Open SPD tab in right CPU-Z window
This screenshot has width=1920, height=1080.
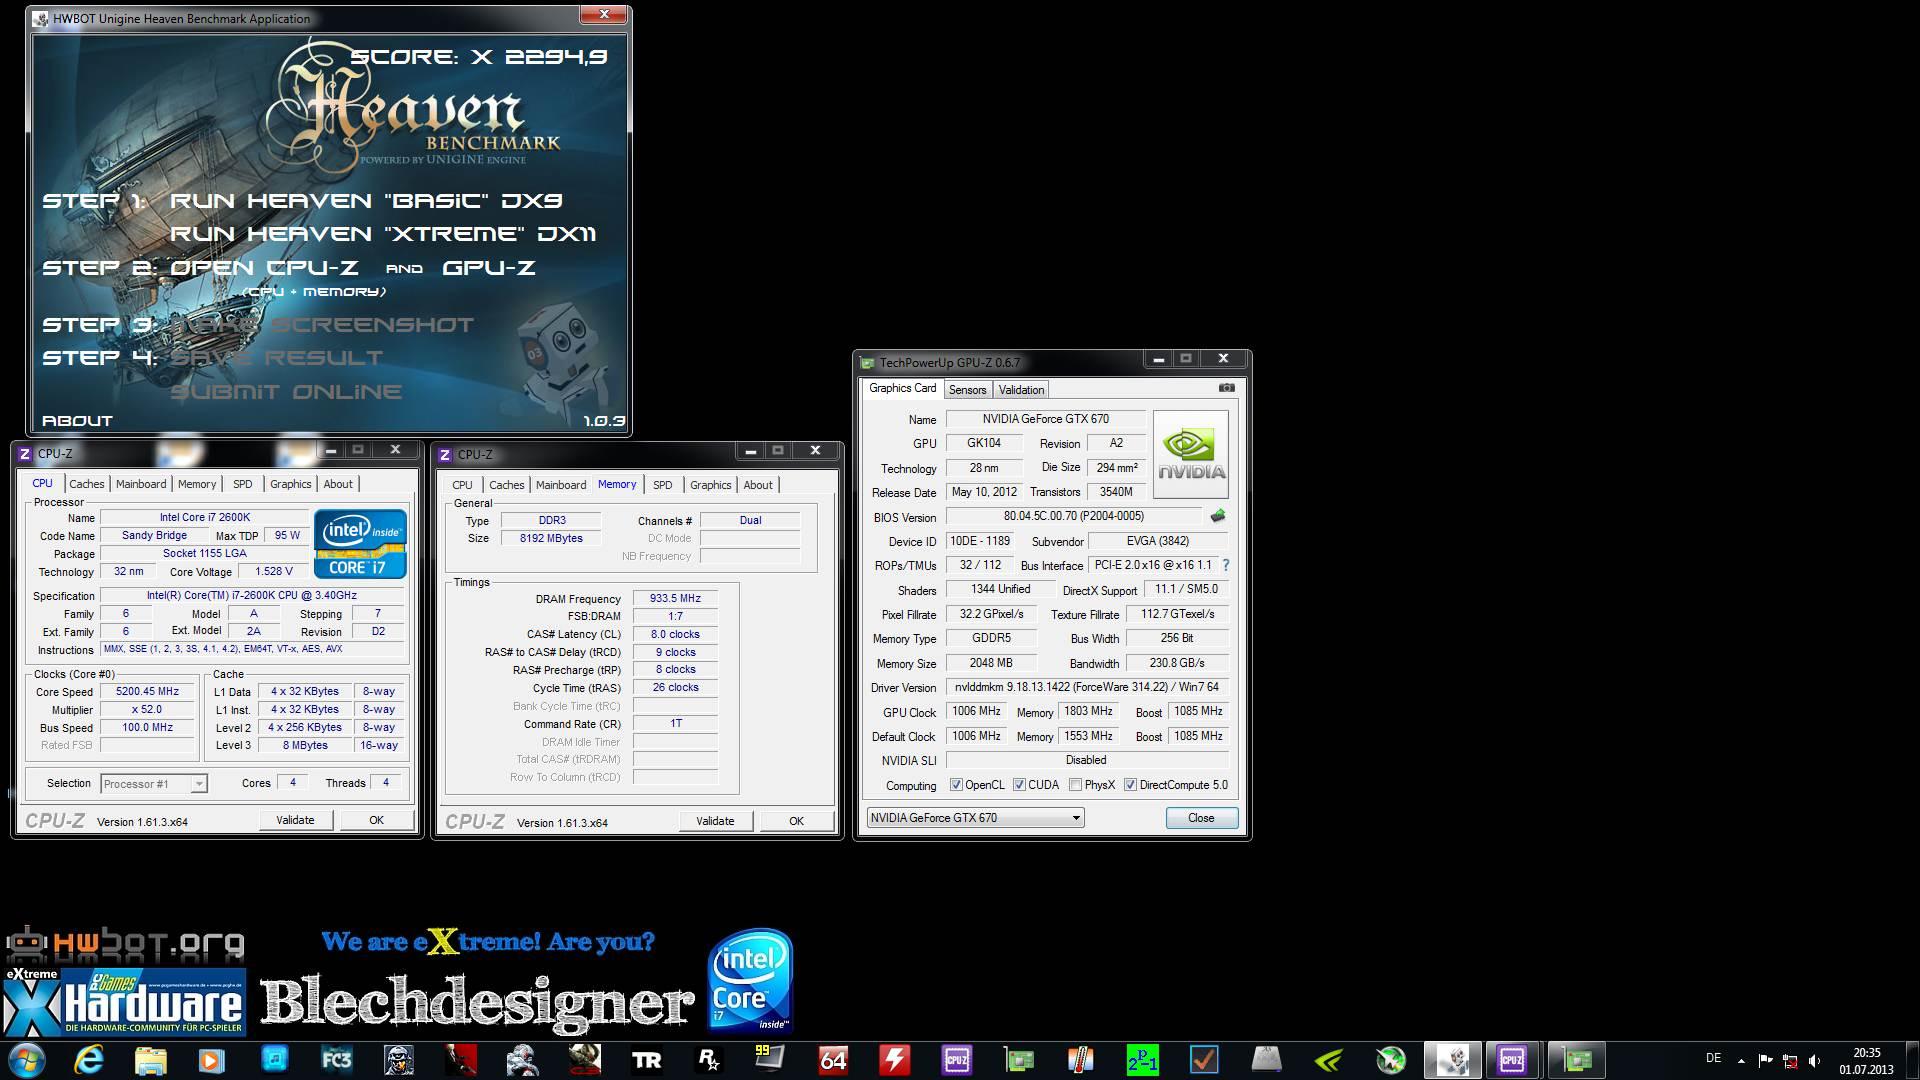pyautogui.click(x=663, y=485)
